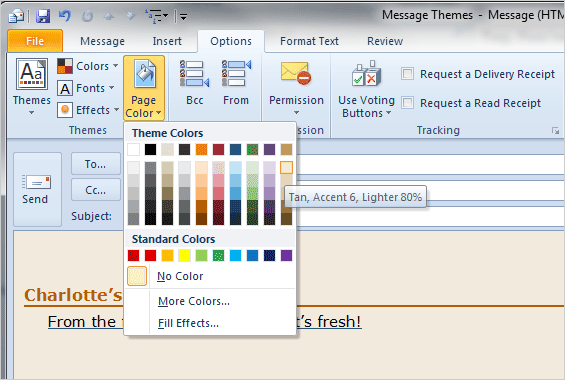Expand the theme Effects dropdown
This screenshot has height=380, width=565.
88,110
